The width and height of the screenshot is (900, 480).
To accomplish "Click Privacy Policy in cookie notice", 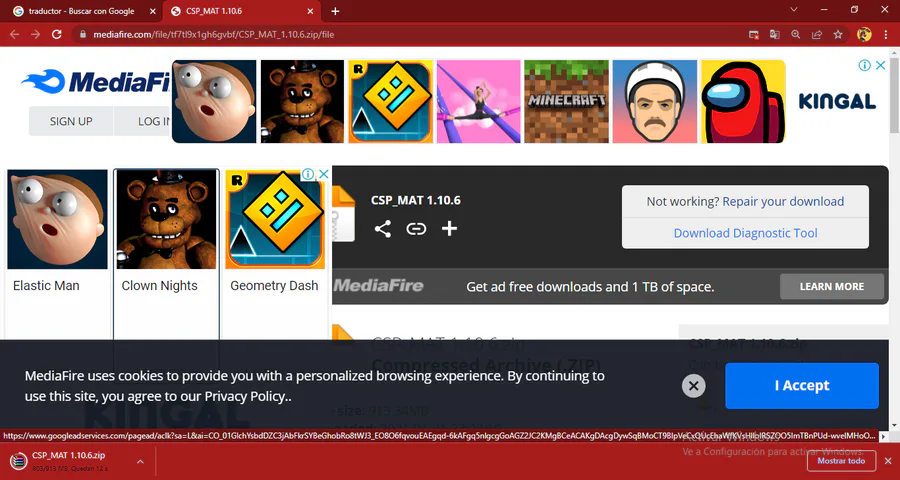I will (245, 396).
